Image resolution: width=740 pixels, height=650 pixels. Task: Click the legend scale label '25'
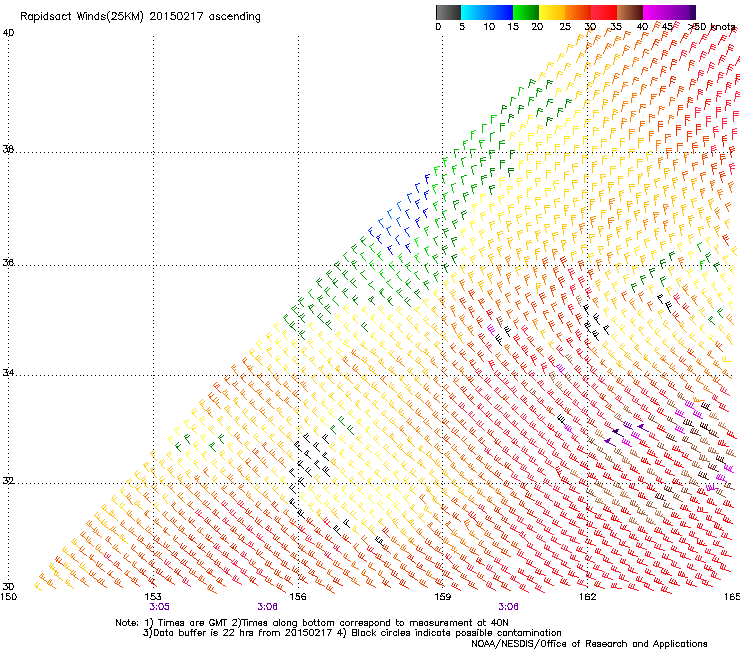coord(565,27)
